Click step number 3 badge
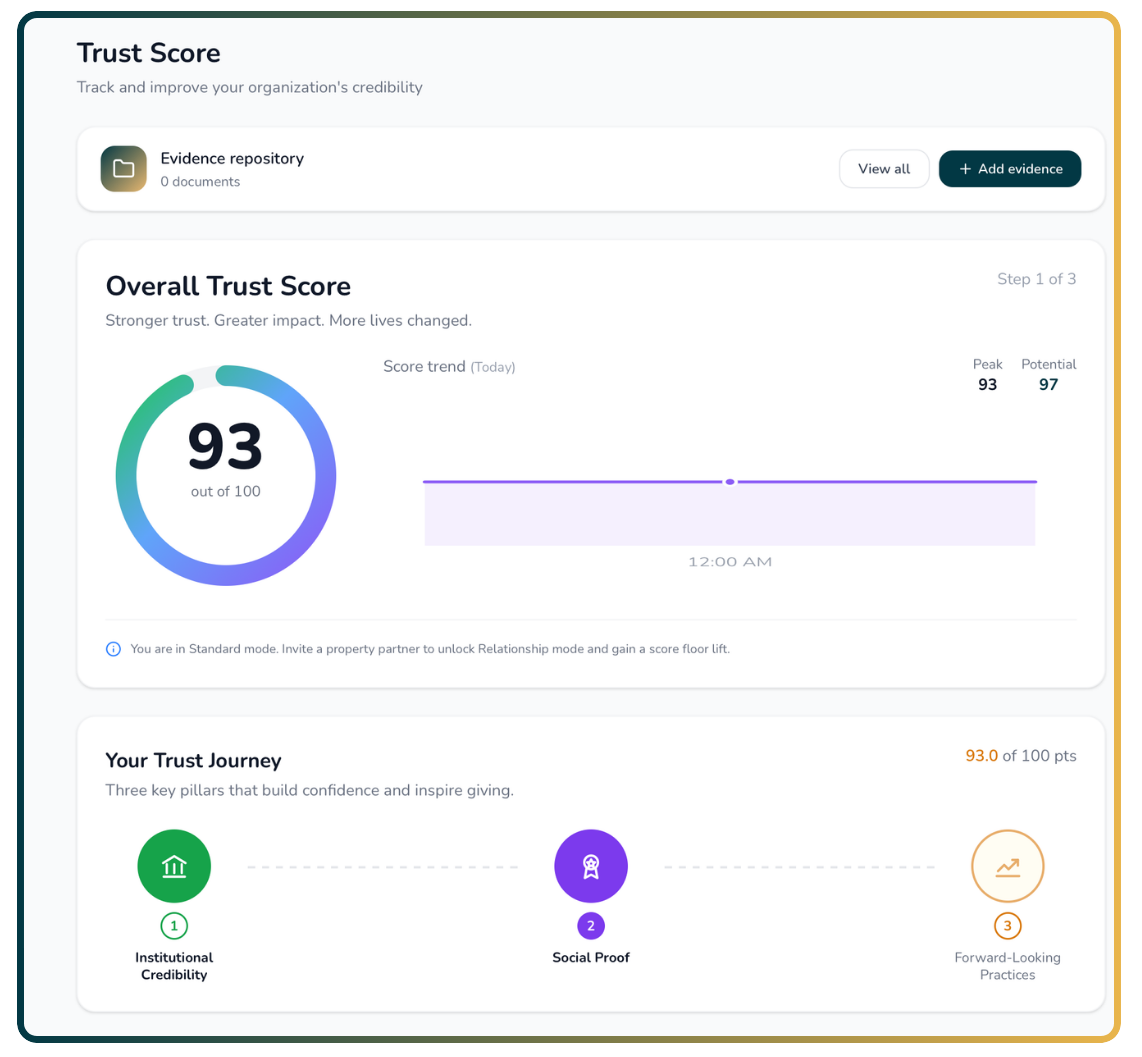The image size is (1142, 1057). pyautogui.click(x=1007, y=926)
